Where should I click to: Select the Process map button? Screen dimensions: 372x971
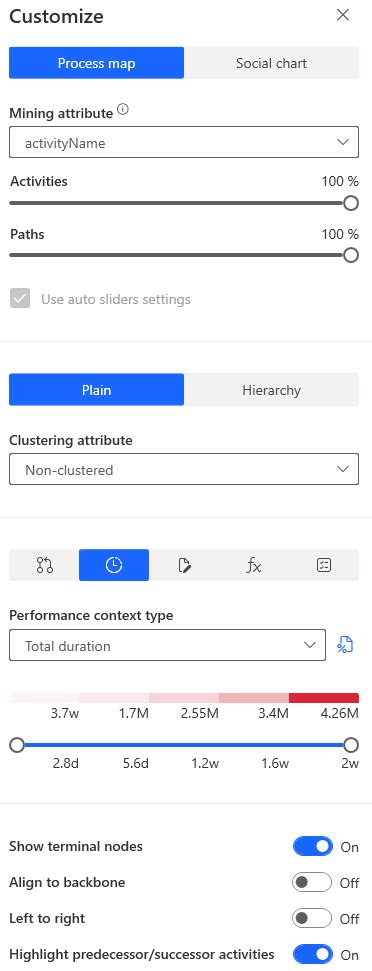point(97,63)
